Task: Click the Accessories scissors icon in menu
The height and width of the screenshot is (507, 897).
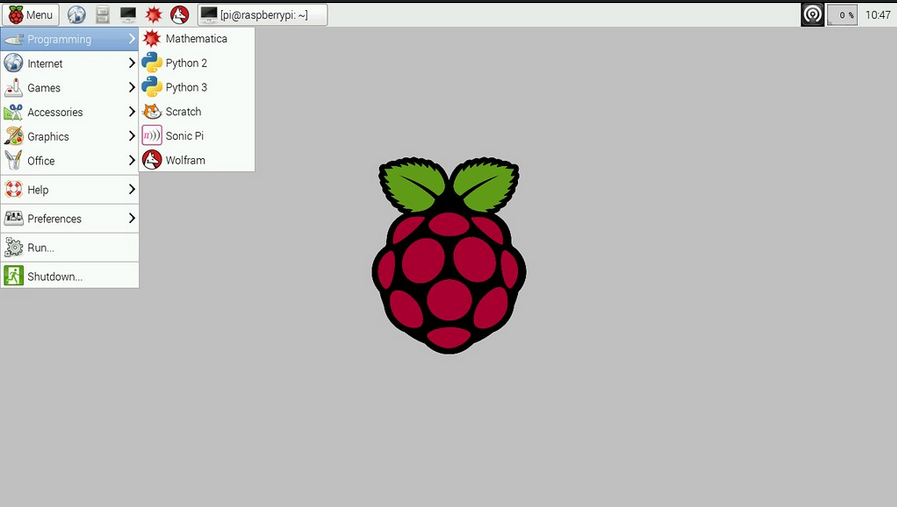Action: pos(14,112)
